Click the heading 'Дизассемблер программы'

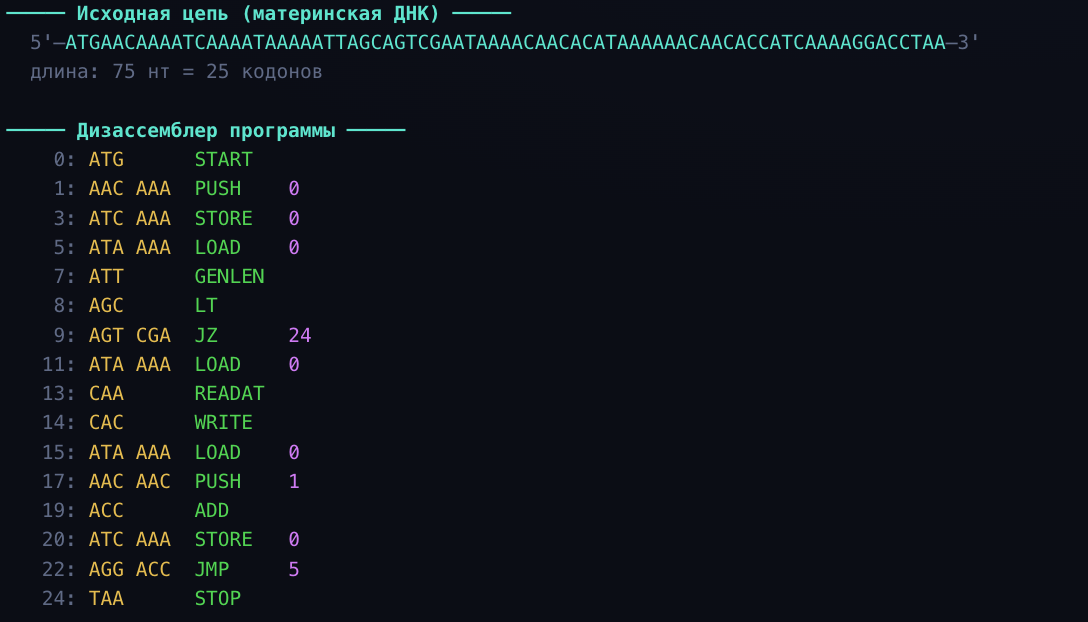tap(206, 131)
